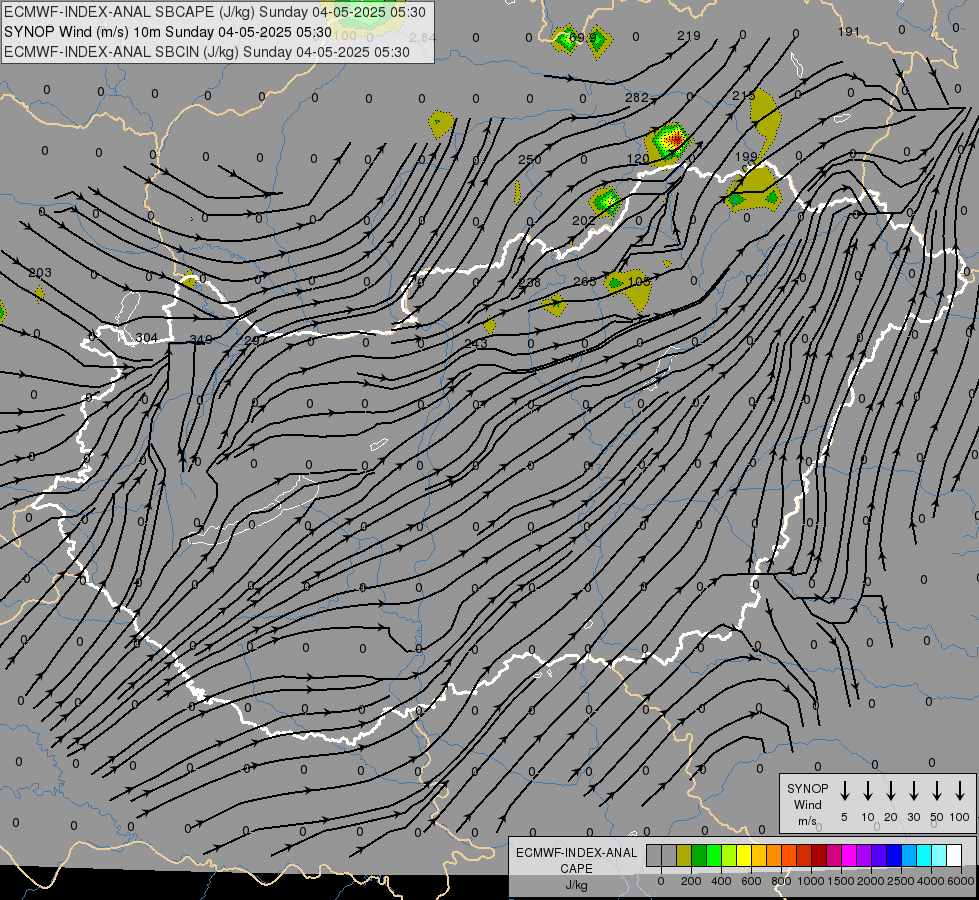Click the 5 m/s wind arrow symbol

[844, 791]
